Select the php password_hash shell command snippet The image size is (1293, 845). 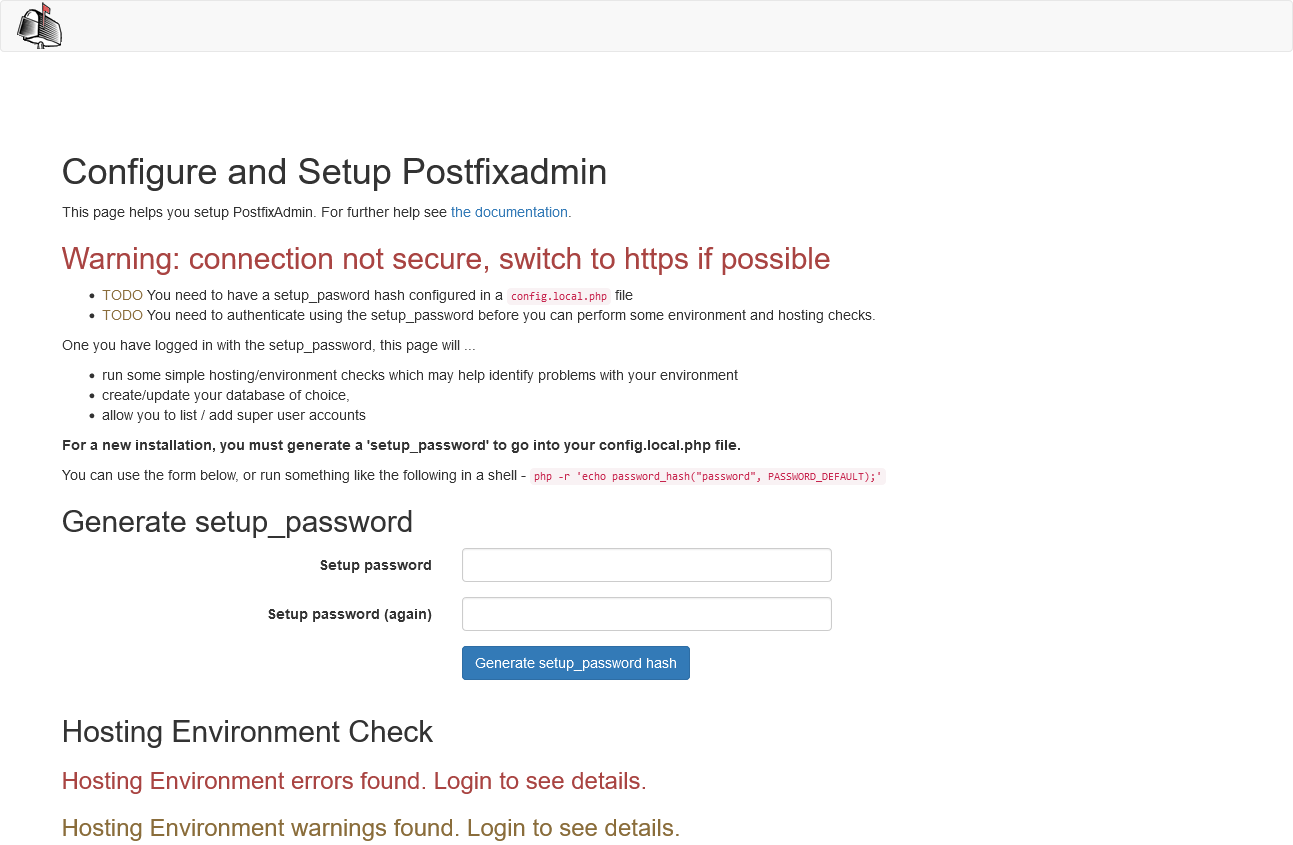pyautogui.click(x=707, y=476)
